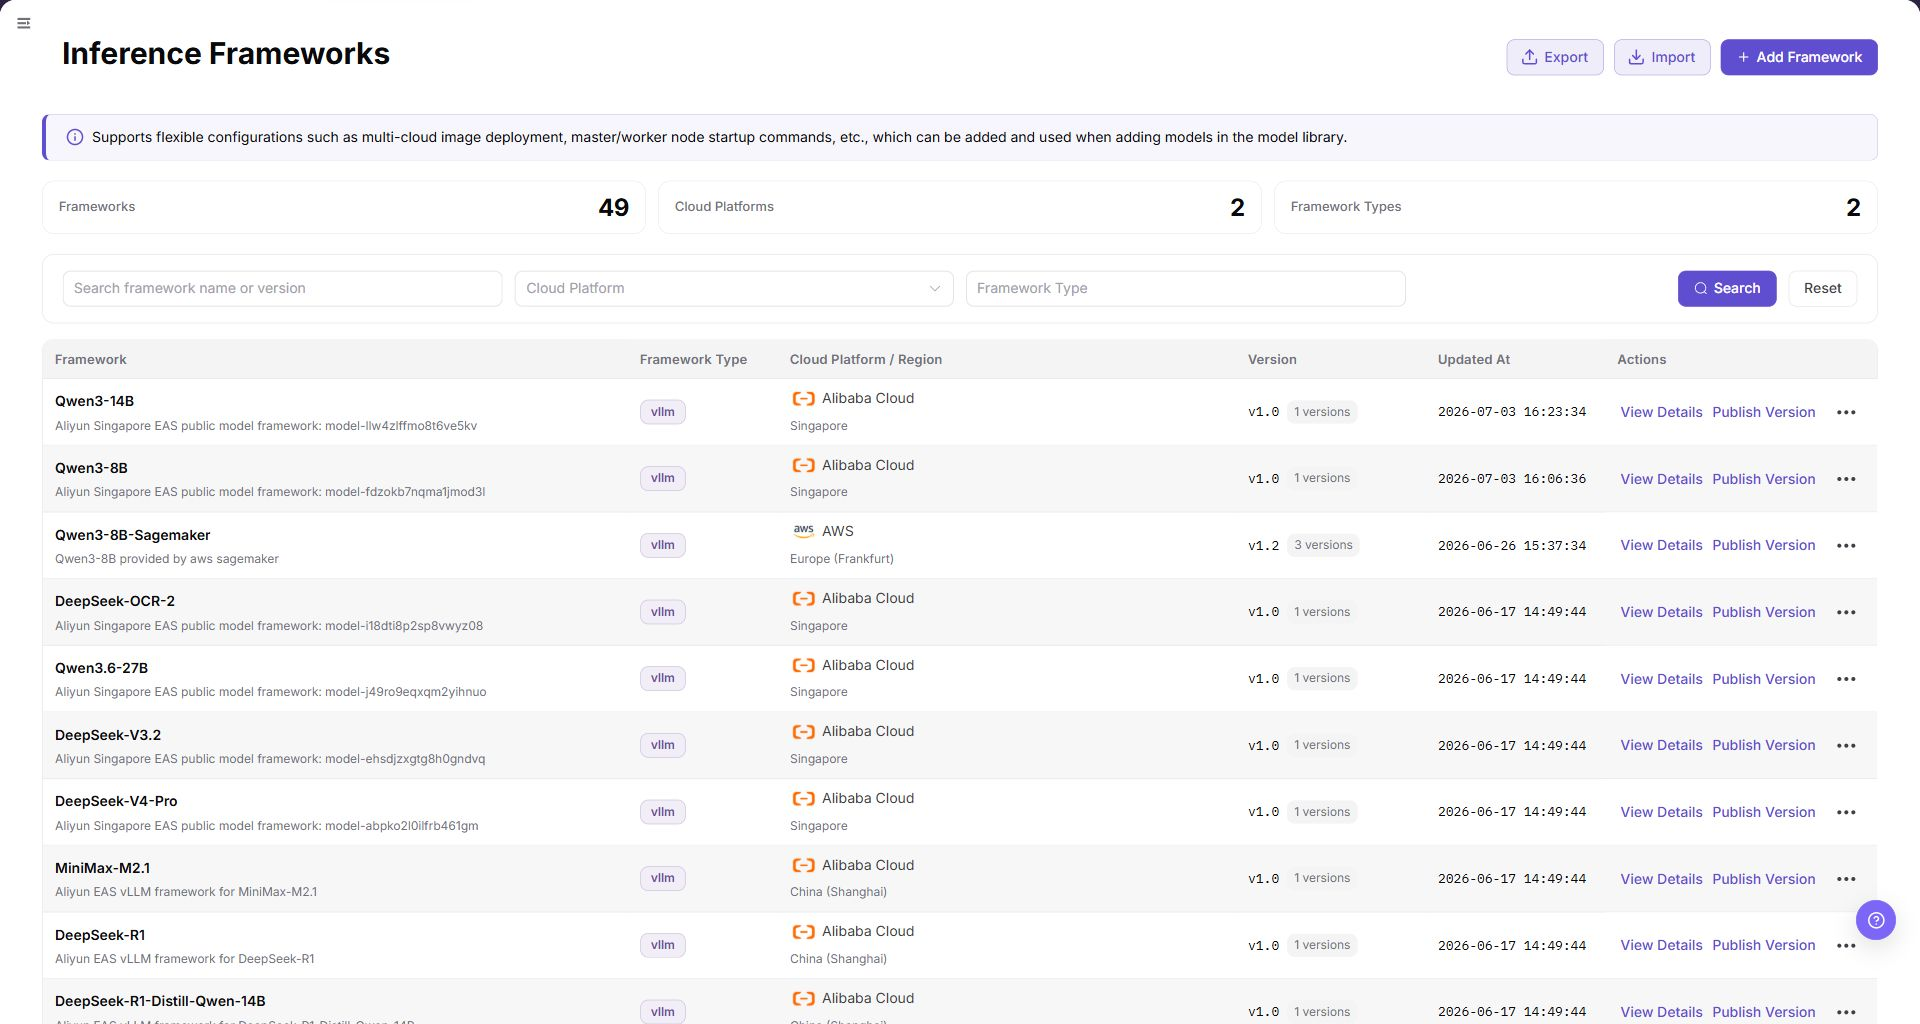This screenshot has width=1920, height=1024.
Task: Click the 'Version' column header
Action: pos(1272,359)
